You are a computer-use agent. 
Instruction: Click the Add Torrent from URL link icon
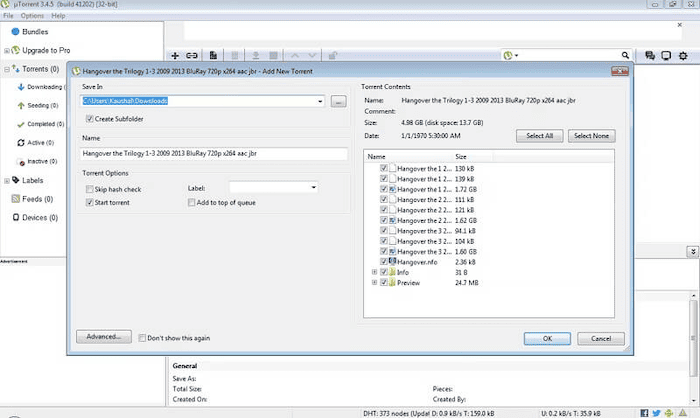click(x=193, y=56)
